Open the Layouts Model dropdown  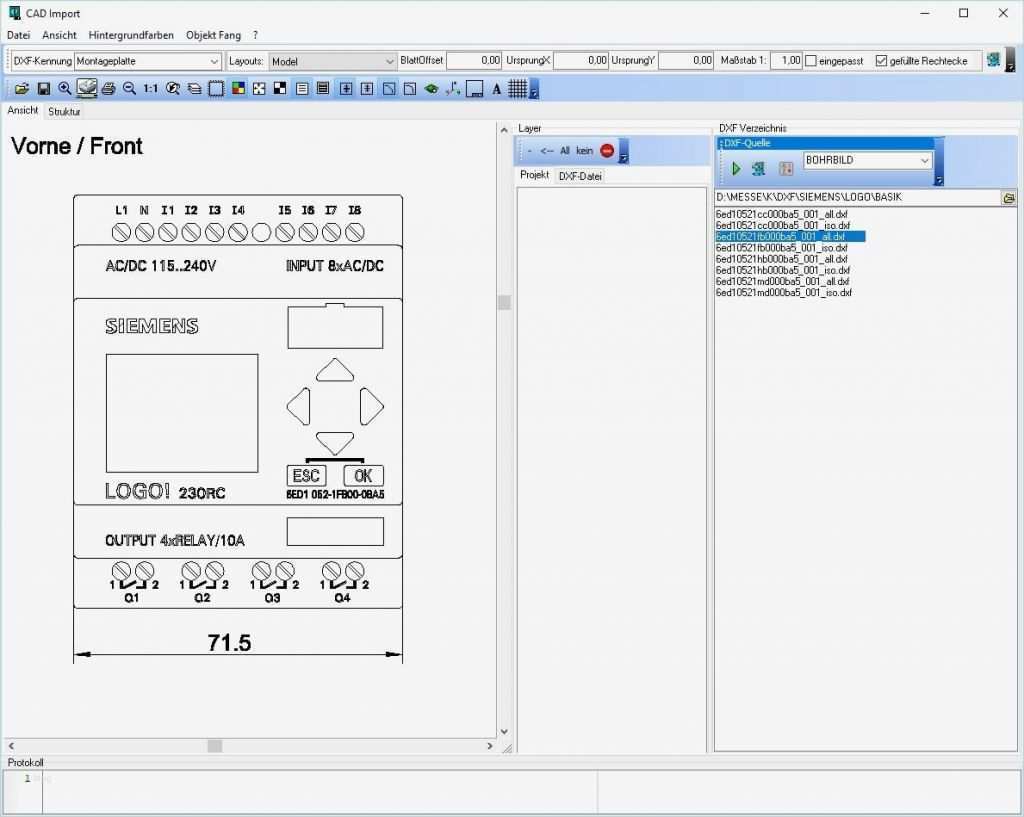pyautogui.click(x=389, y=61)
